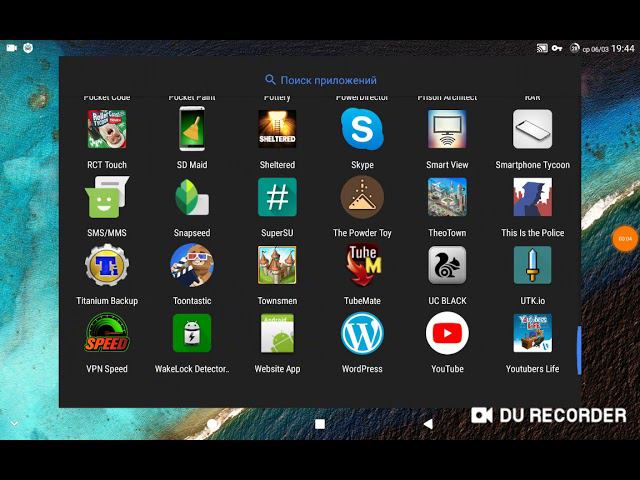640x480 pixels.
Task: Launch the Toontastic app icon
Action: pyautogui.click(x=192, y=265)
